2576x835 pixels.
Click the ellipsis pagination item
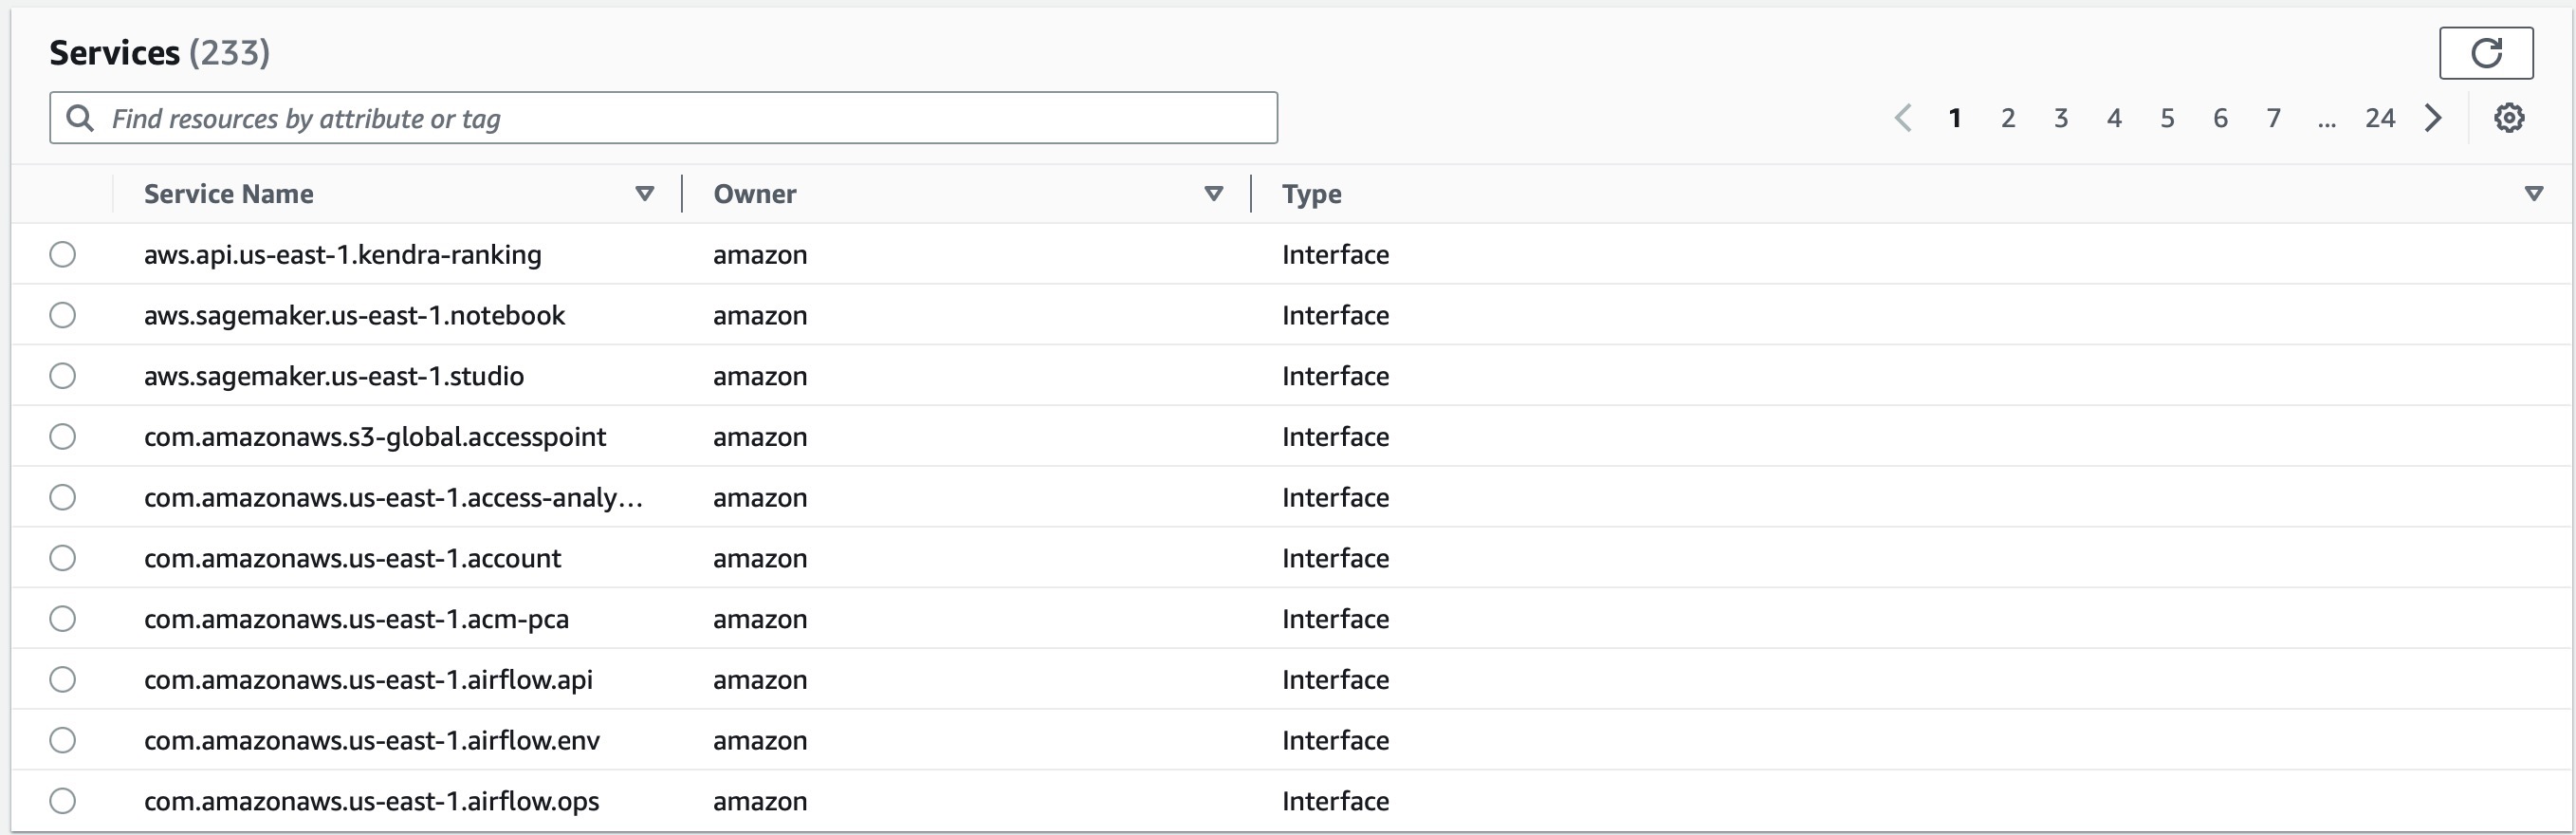(x=2326, y=120)
